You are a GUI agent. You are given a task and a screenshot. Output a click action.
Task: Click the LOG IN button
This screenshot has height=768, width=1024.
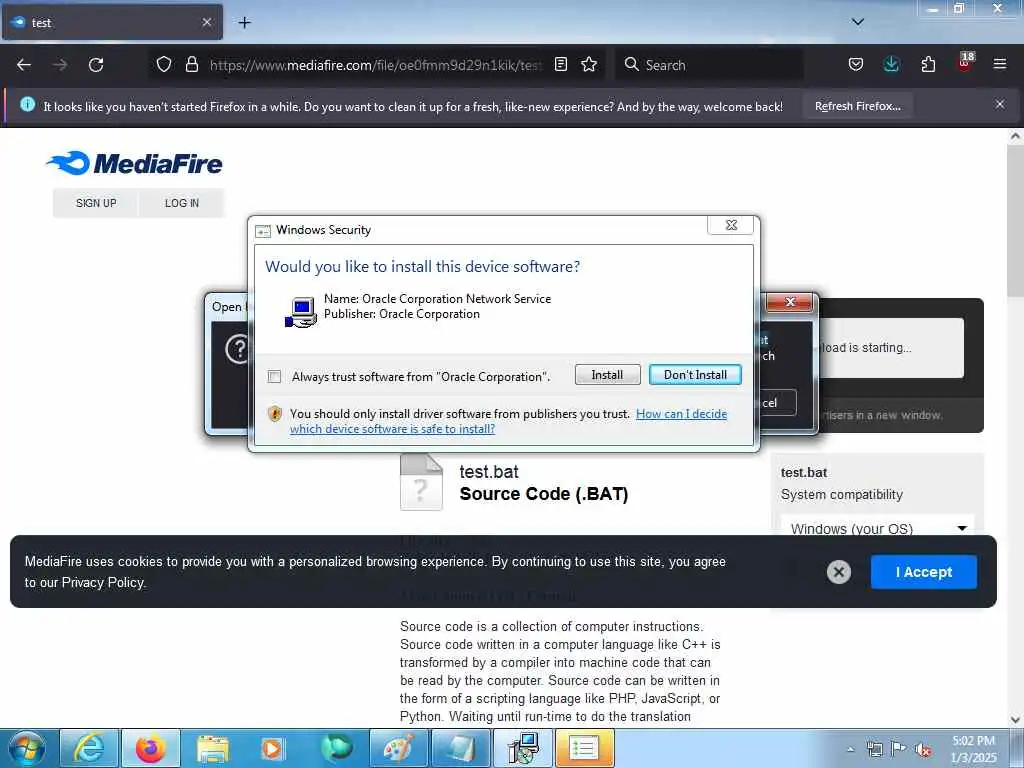point(182,203)
